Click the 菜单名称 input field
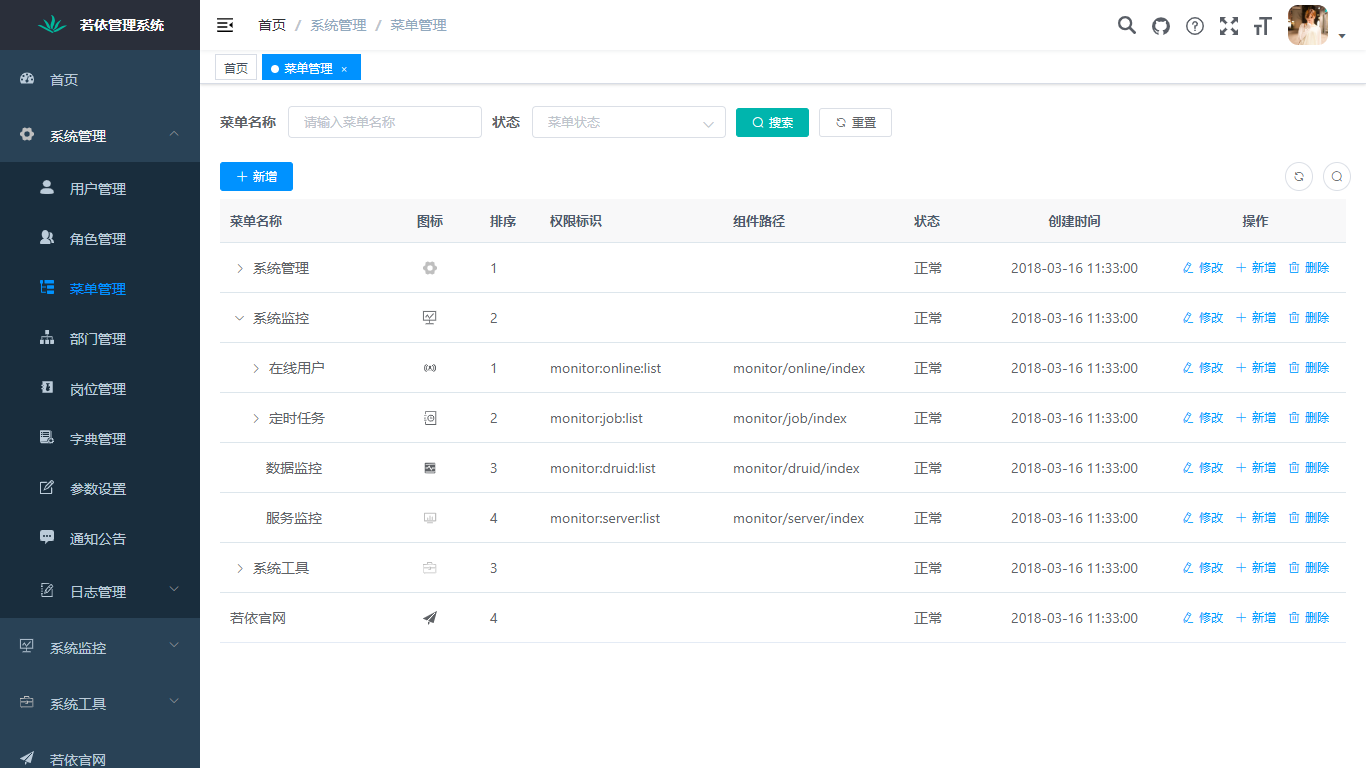 click(x=384, y=121)
